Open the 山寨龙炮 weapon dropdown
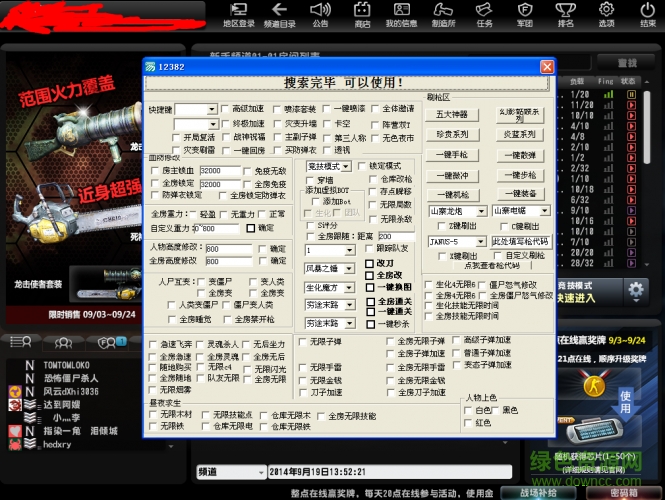 point(479,211)
